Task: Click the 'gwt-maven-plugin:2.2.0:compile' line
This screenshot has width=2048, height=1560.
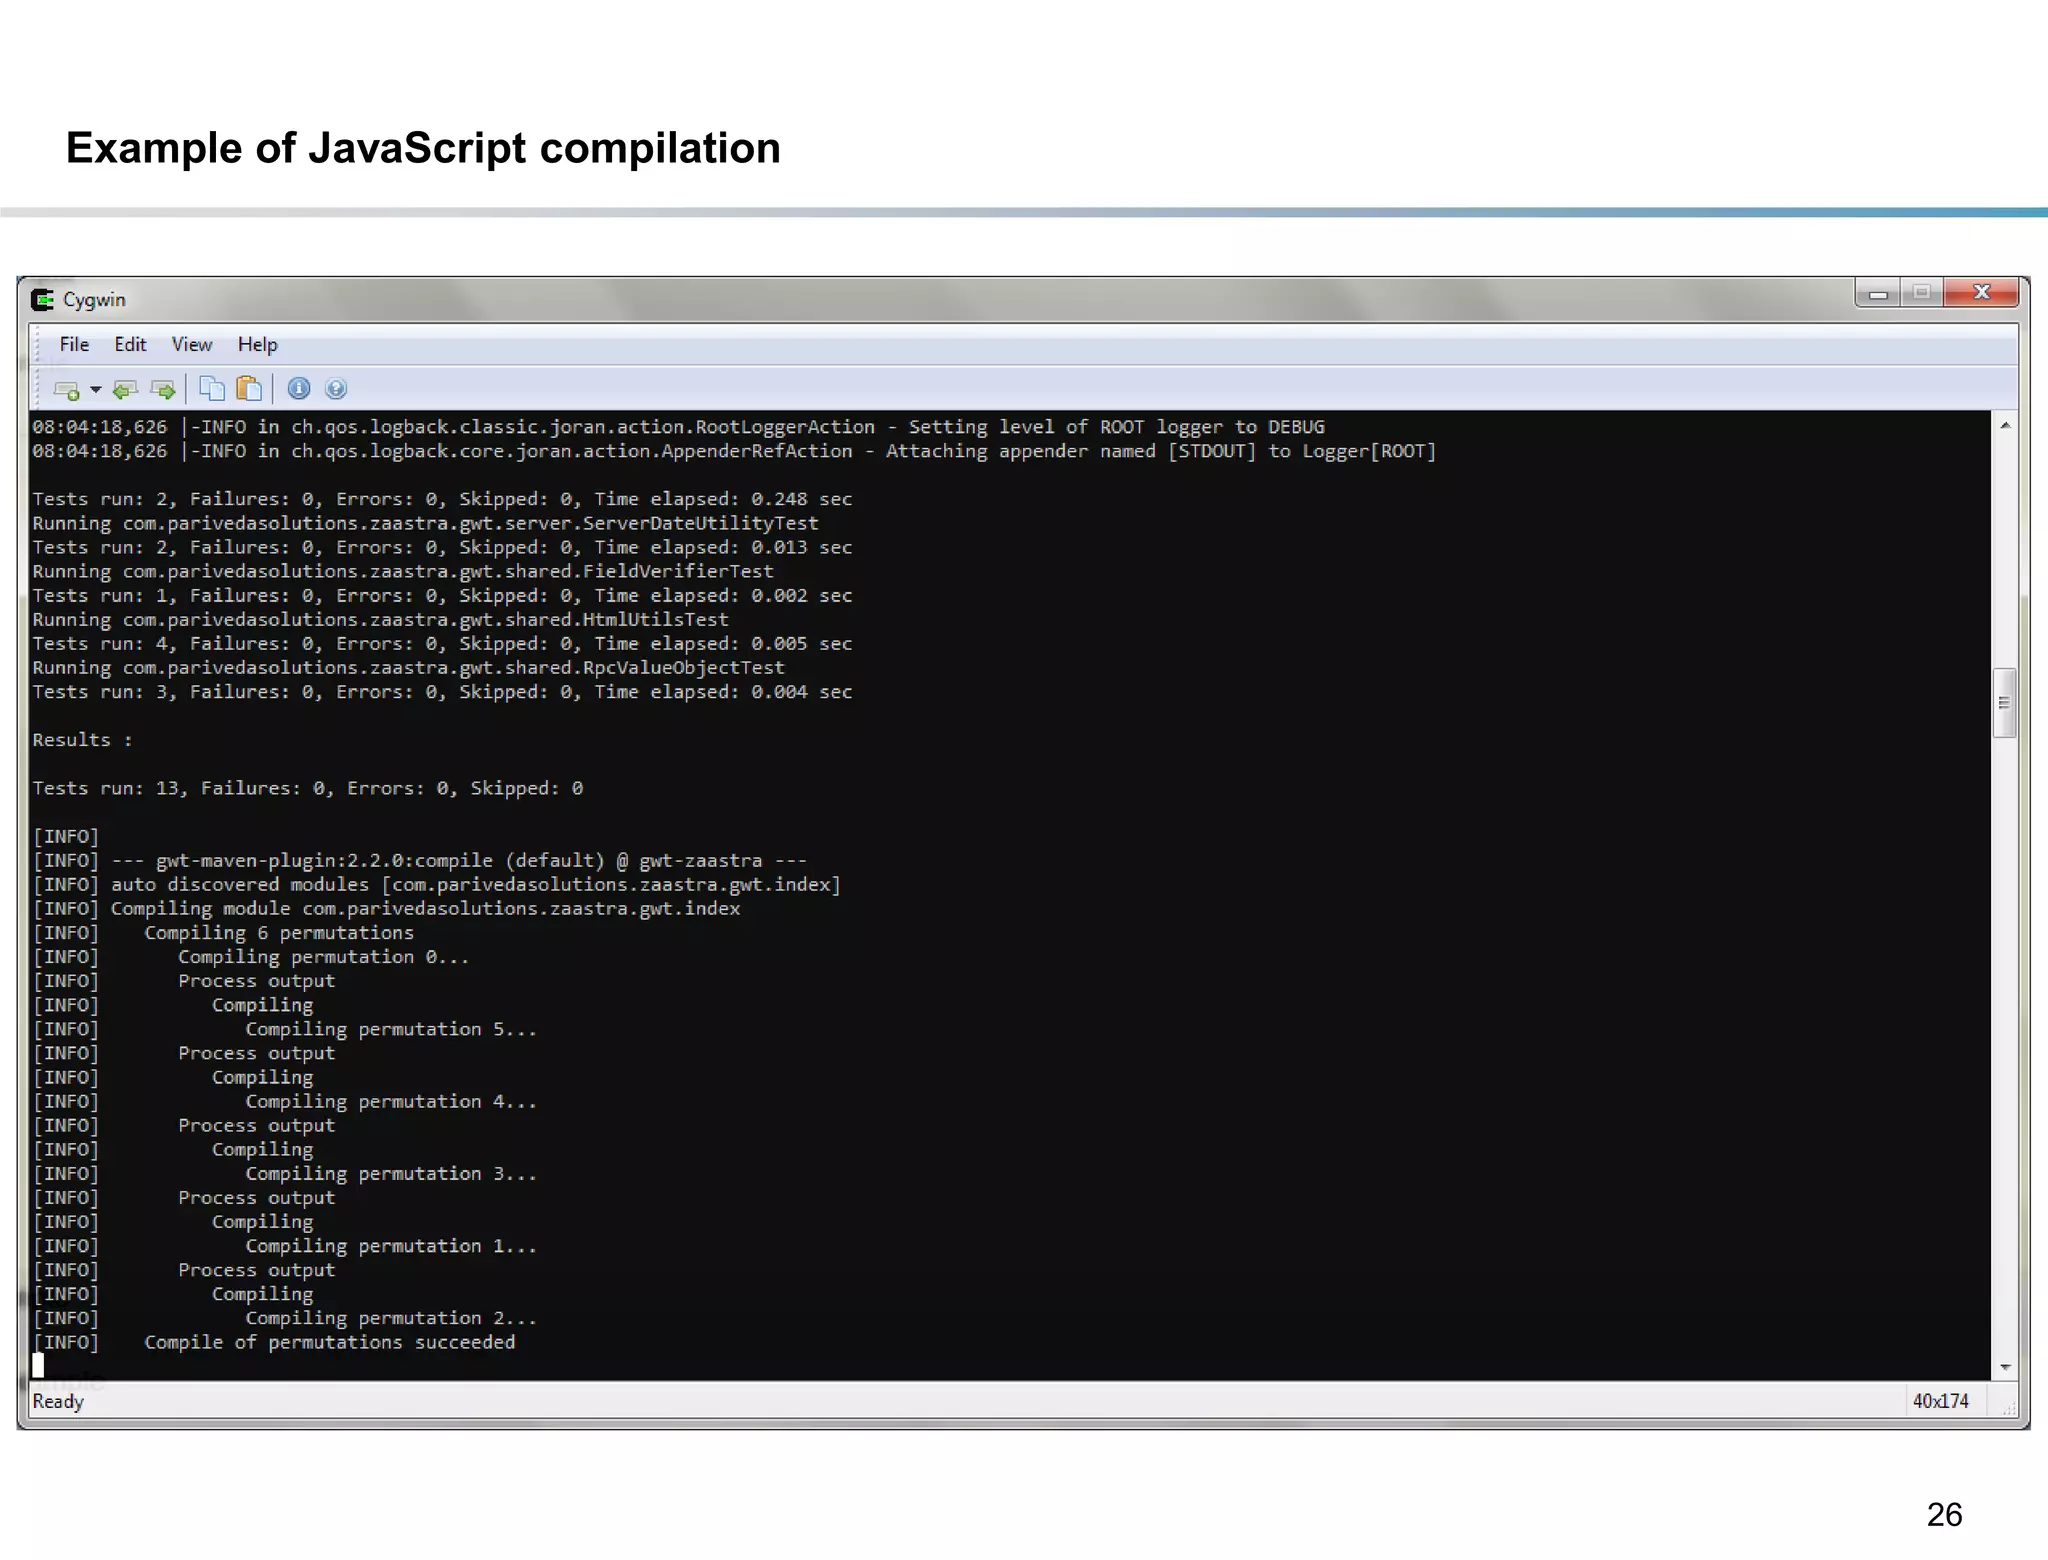Action: (420, 861)
